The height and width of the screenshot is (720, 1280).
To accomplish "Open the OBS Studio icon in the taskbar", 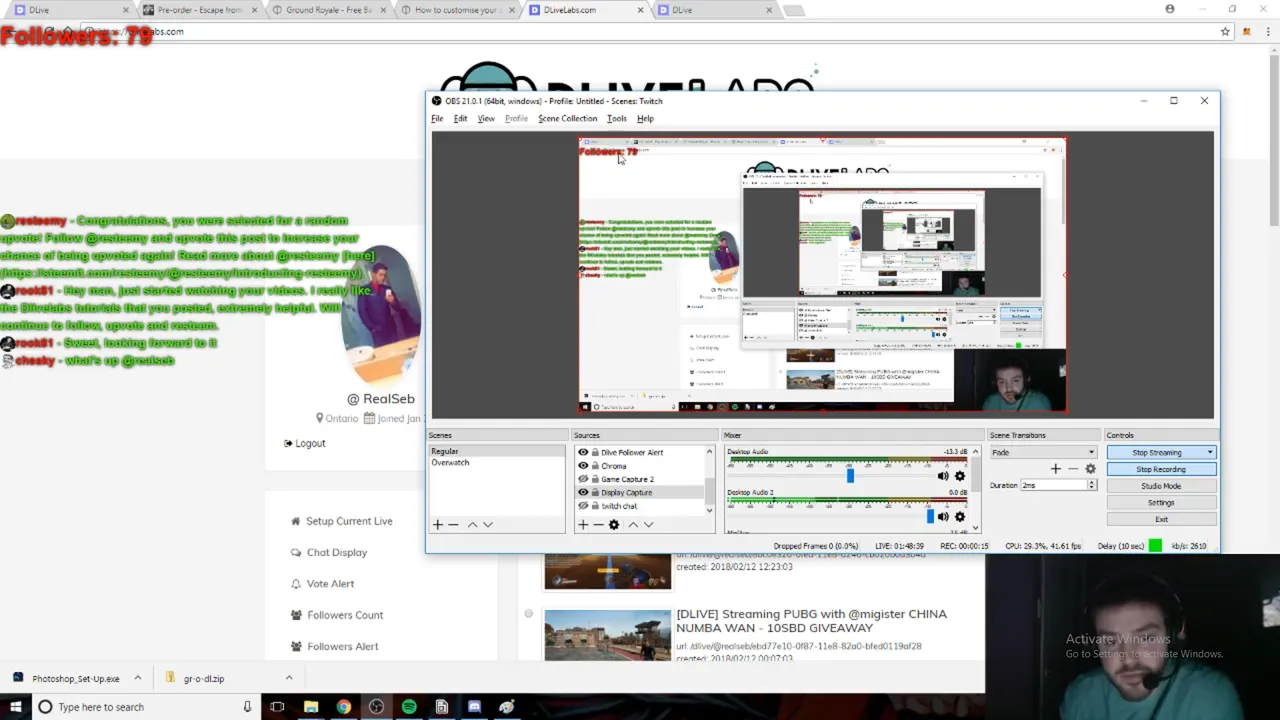I will (376, 707).
